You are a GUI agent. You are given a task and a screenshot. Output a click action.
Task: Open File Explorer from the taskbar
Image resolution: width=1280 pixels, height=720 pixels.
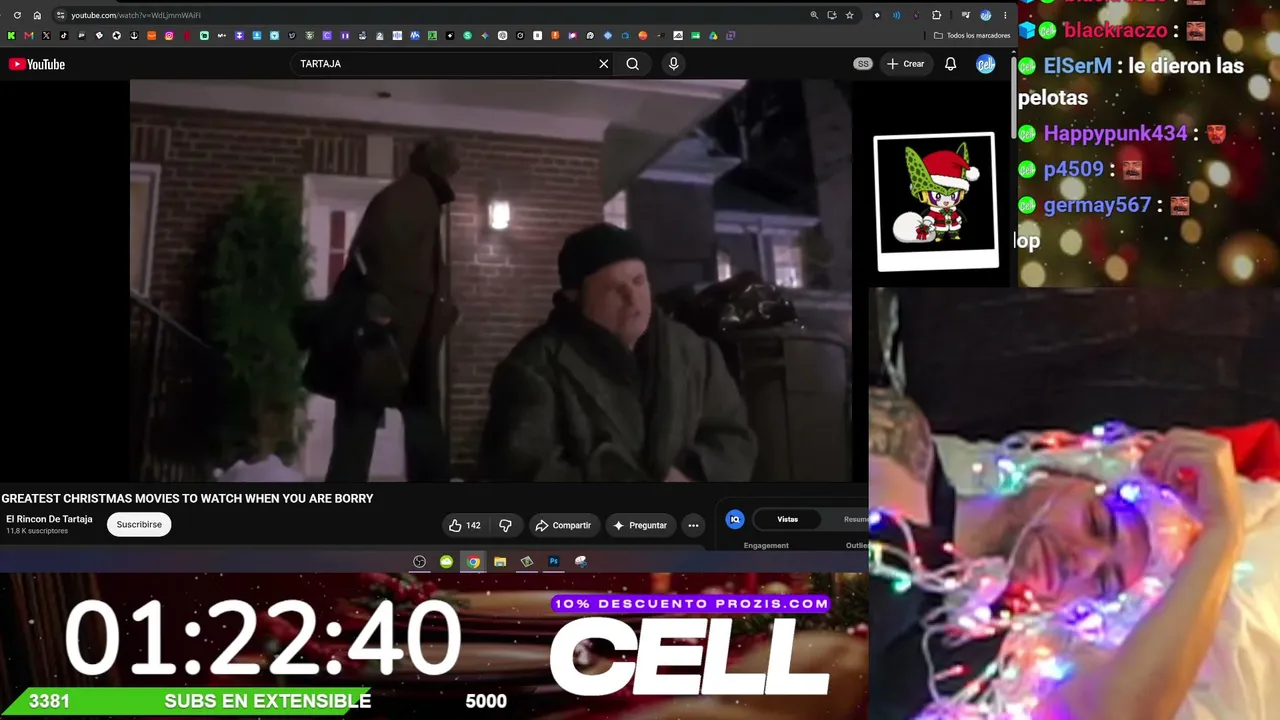tap(500, 562)
